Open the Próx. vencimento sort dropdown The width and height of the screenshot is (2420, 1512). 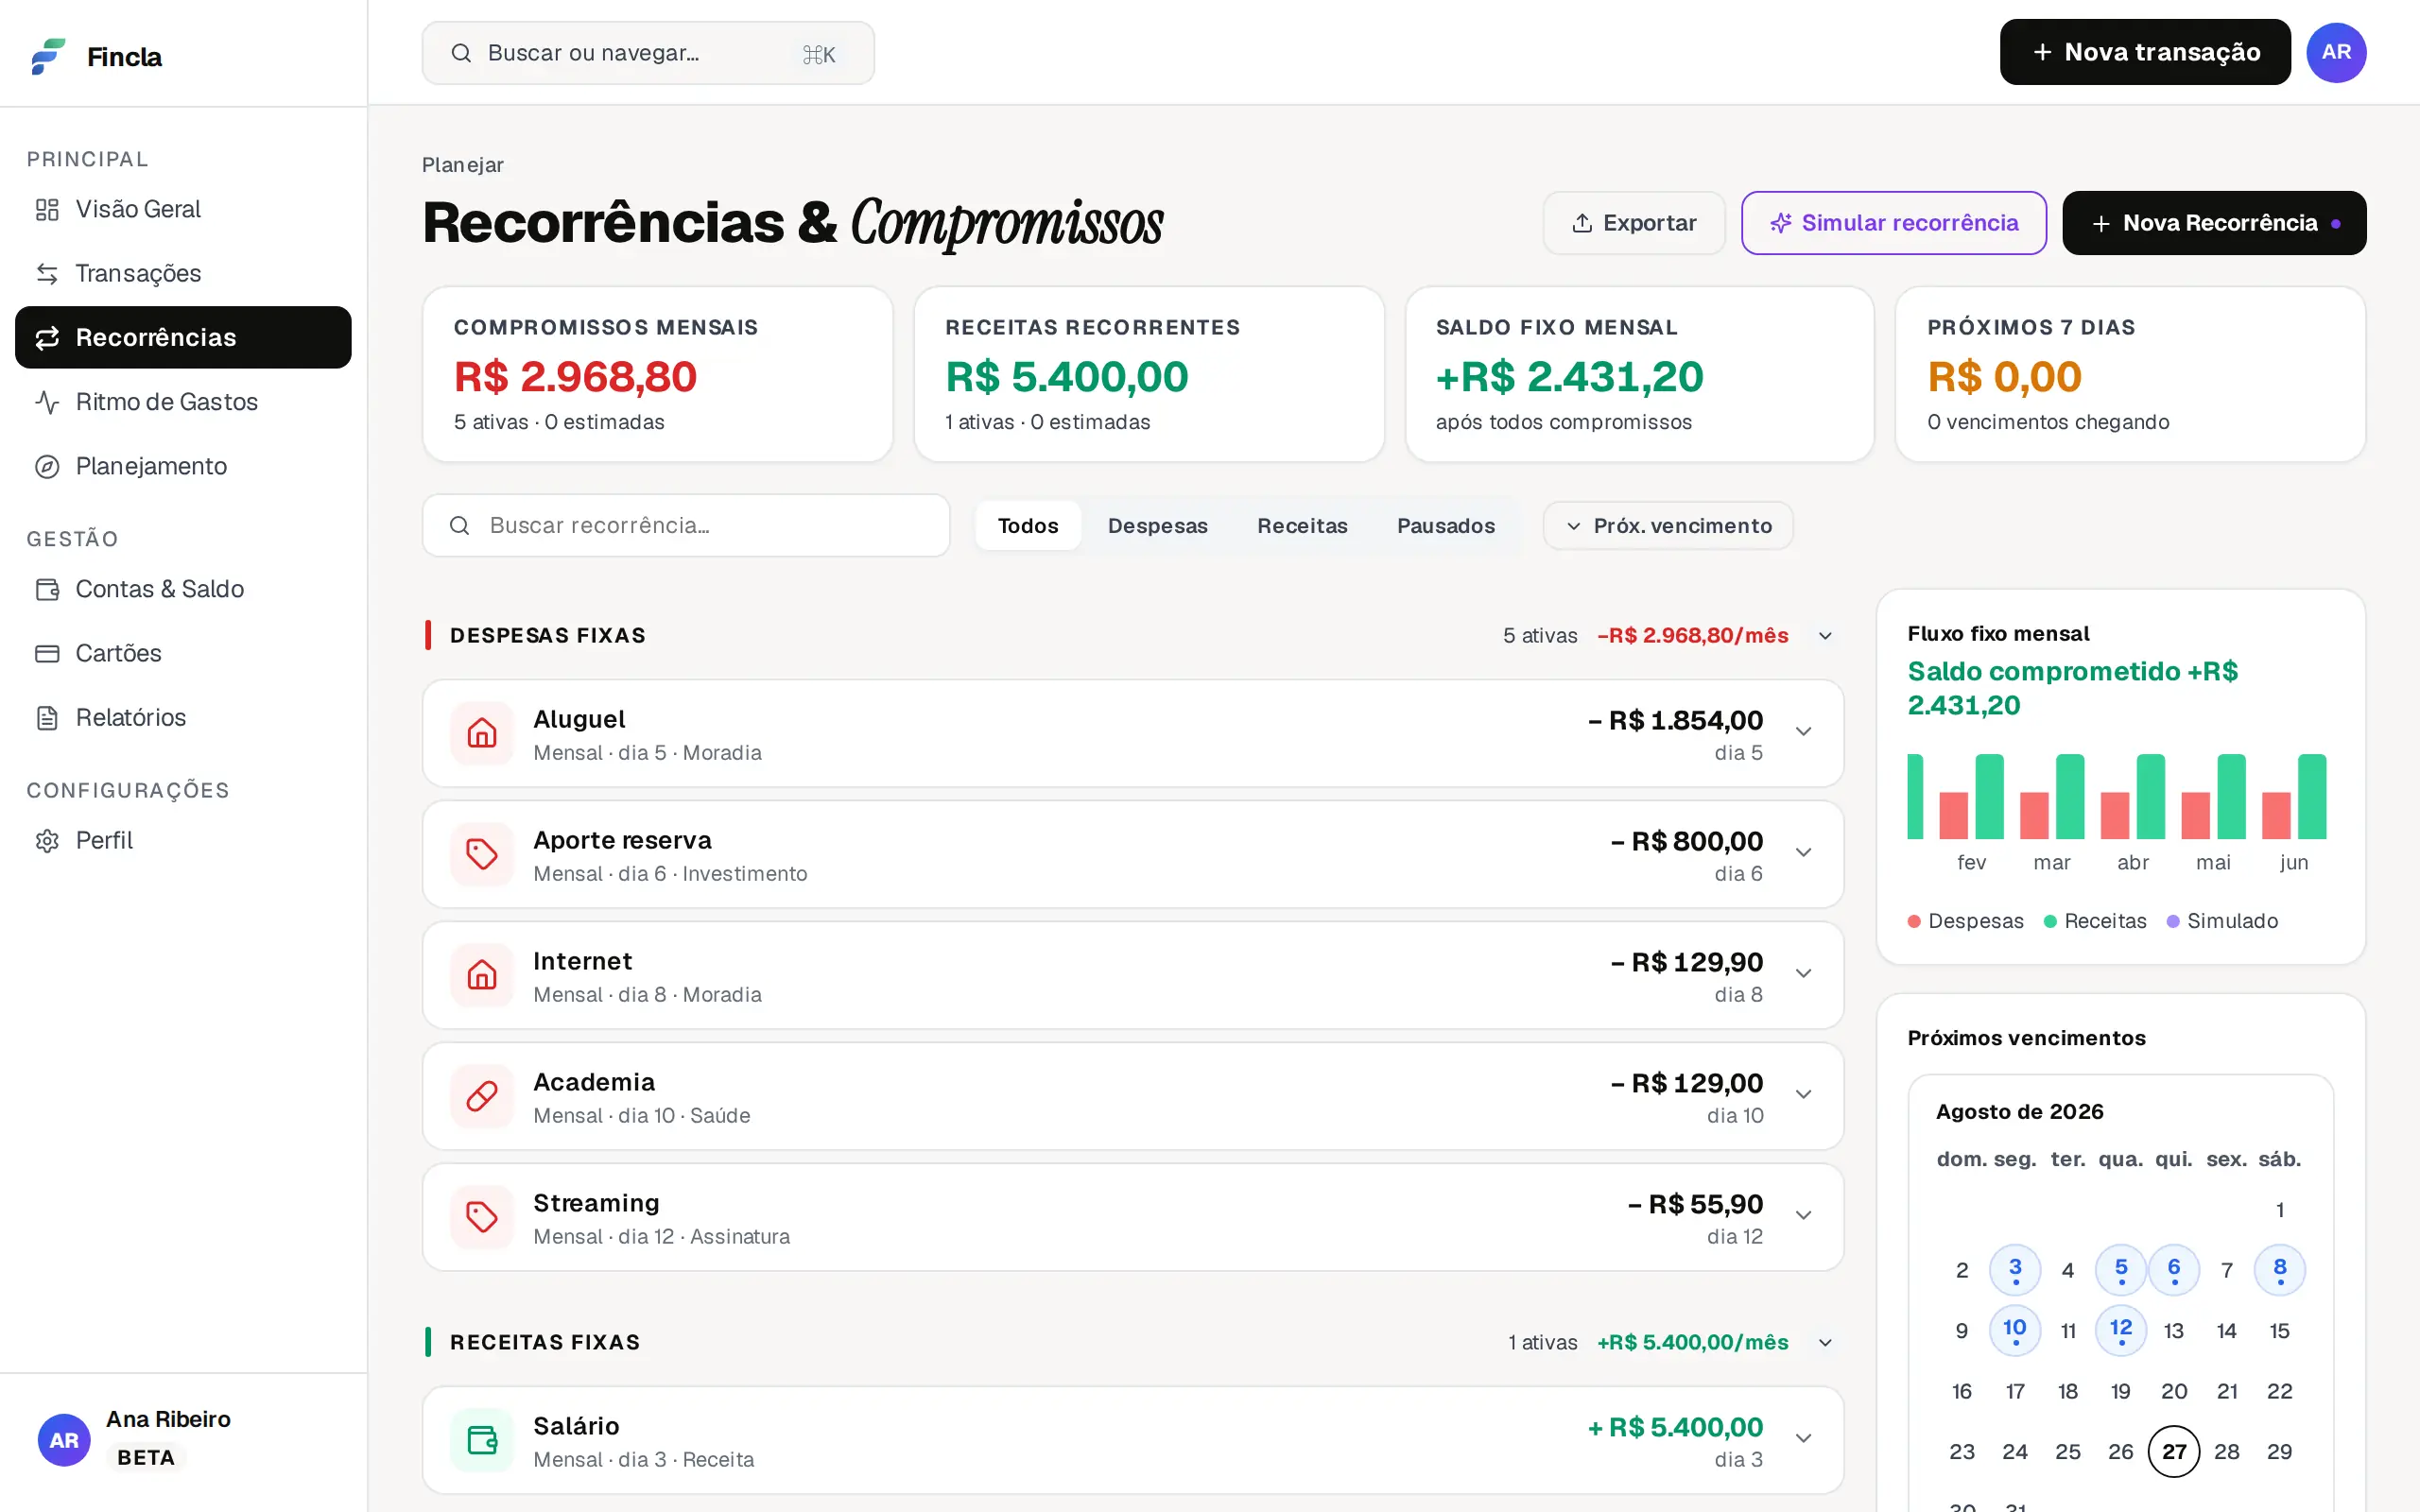[1668, 526]
